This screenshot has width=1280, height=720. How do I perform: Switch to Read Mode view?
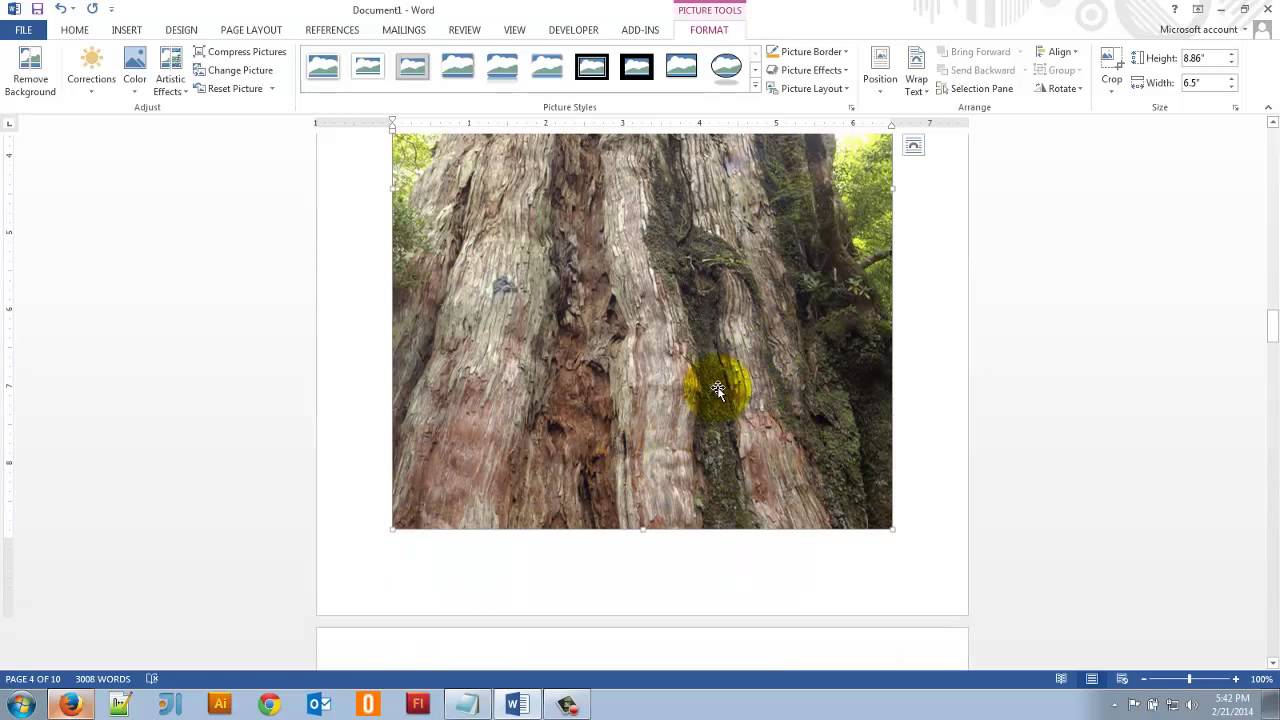pyautogui.click(x=1061, y=679)
